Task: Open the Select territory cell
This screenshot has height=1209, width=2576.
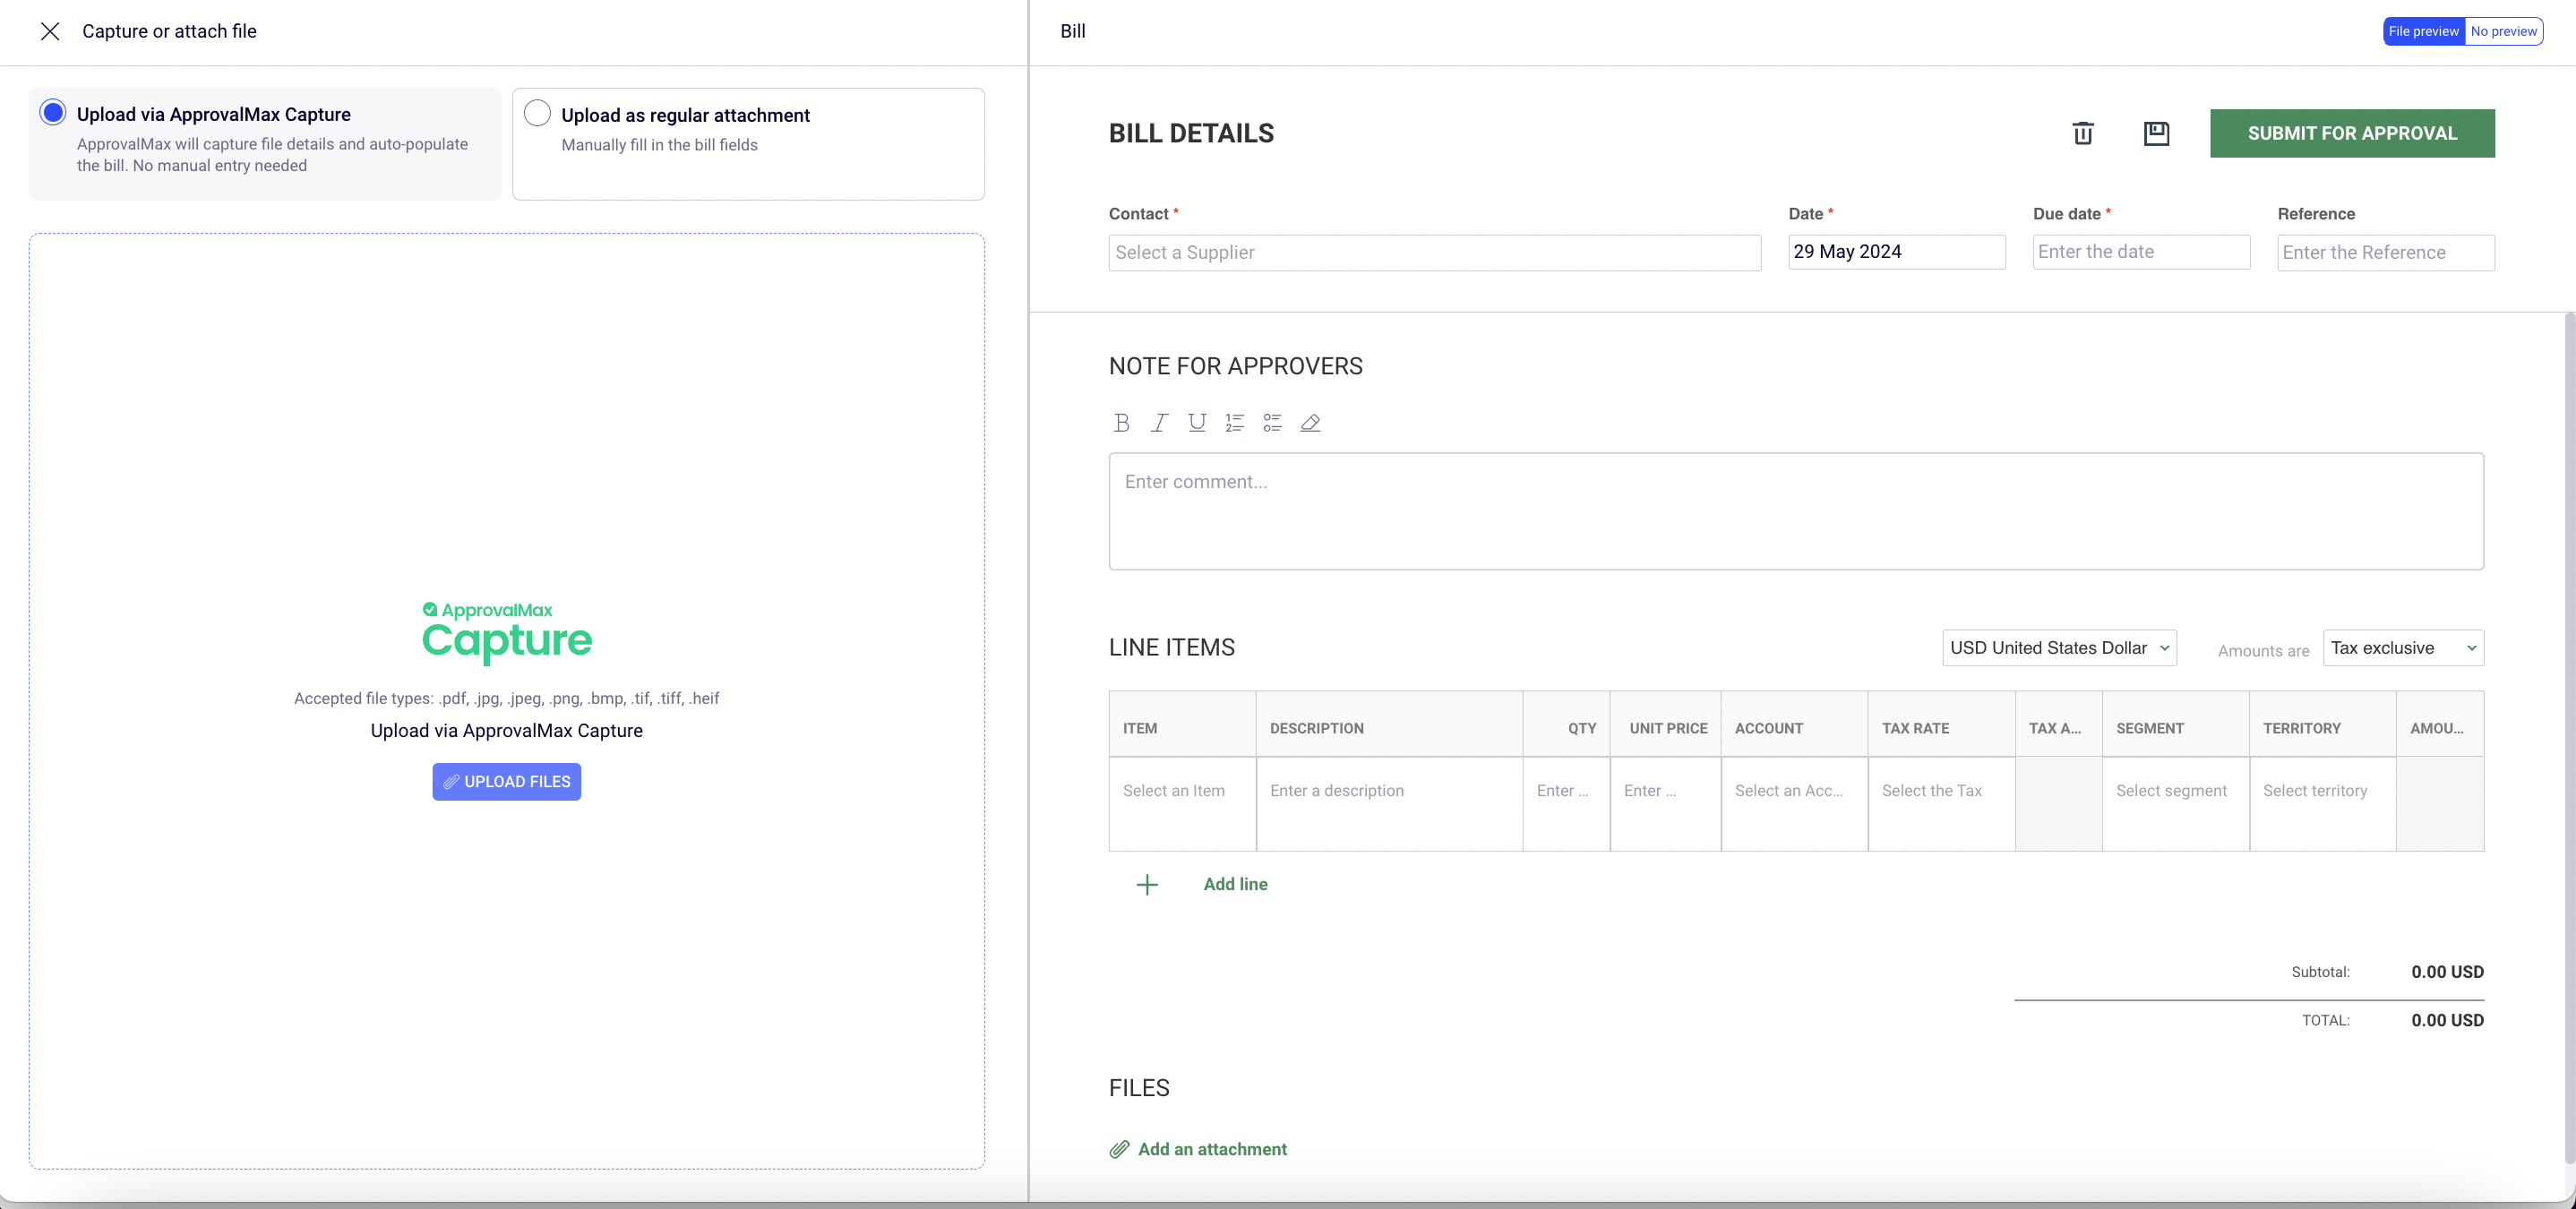Action: point(2322,804)
